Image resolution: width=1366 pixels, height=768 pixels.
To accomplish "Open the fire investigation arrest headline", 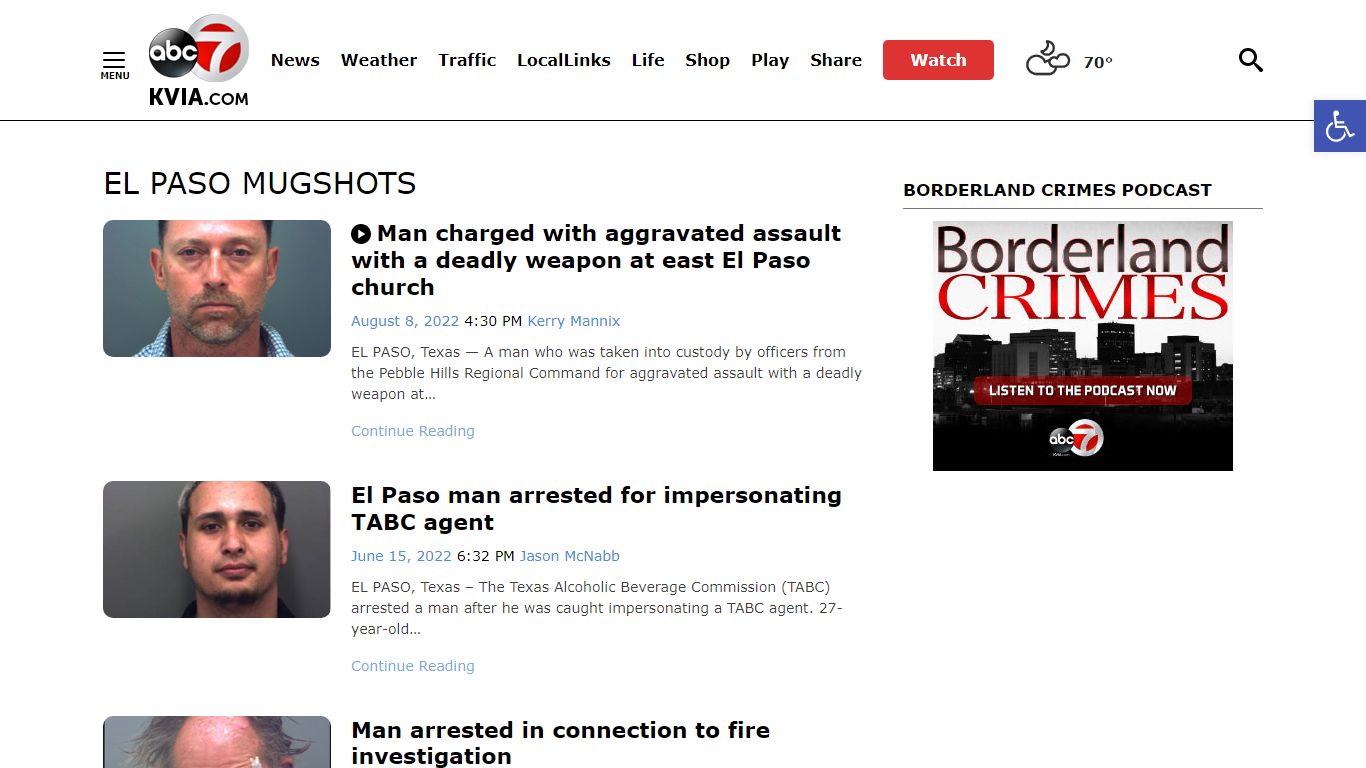I will (x=561, y=743).
